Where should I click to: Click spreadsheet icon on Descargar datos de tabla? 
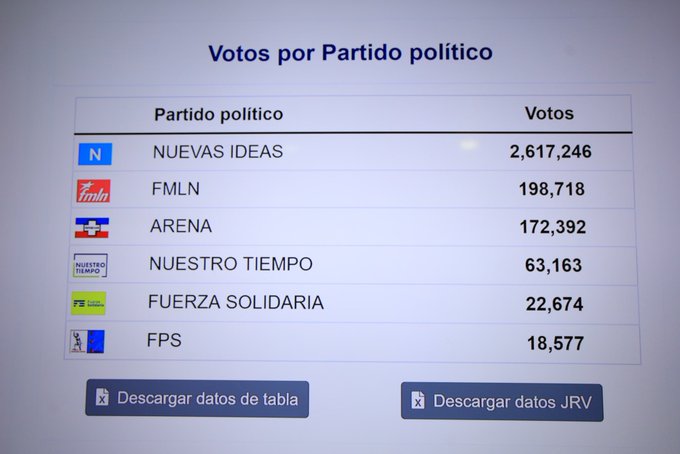coord(101,398)
